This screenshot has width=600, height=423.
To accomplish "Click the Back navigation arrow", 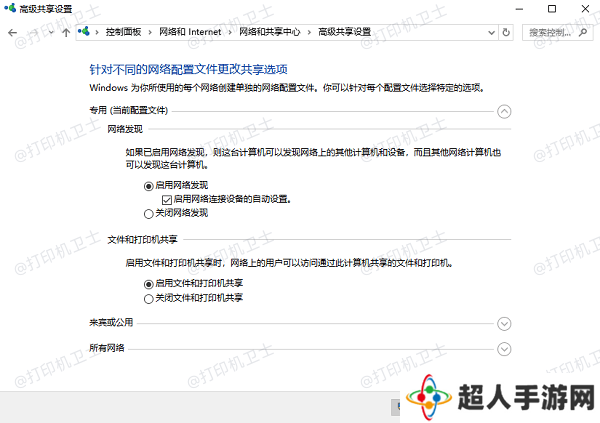I will pyautogui.click(x=12, y=32).
